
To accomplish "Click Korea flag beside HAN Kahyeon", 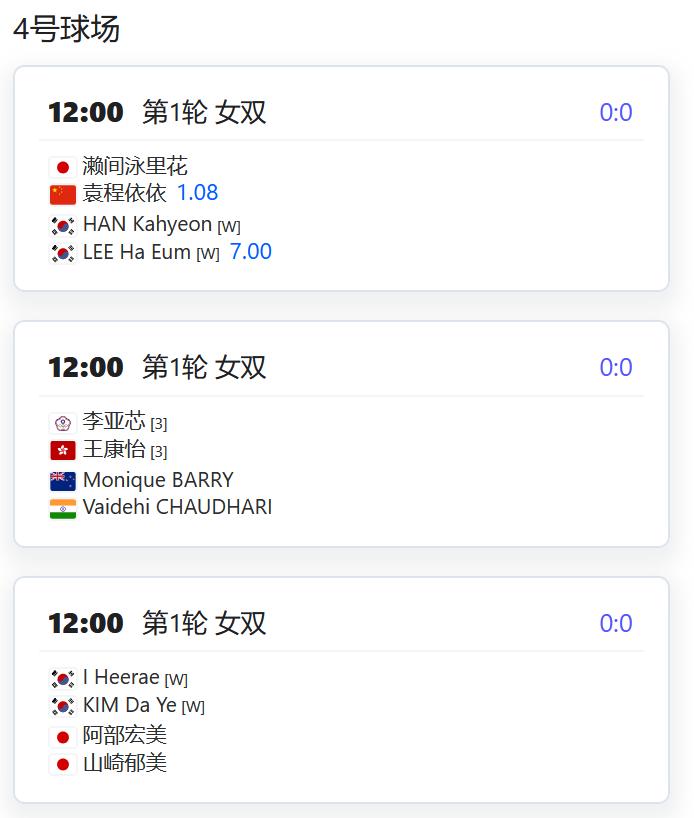I will click(x=63, y=226).
